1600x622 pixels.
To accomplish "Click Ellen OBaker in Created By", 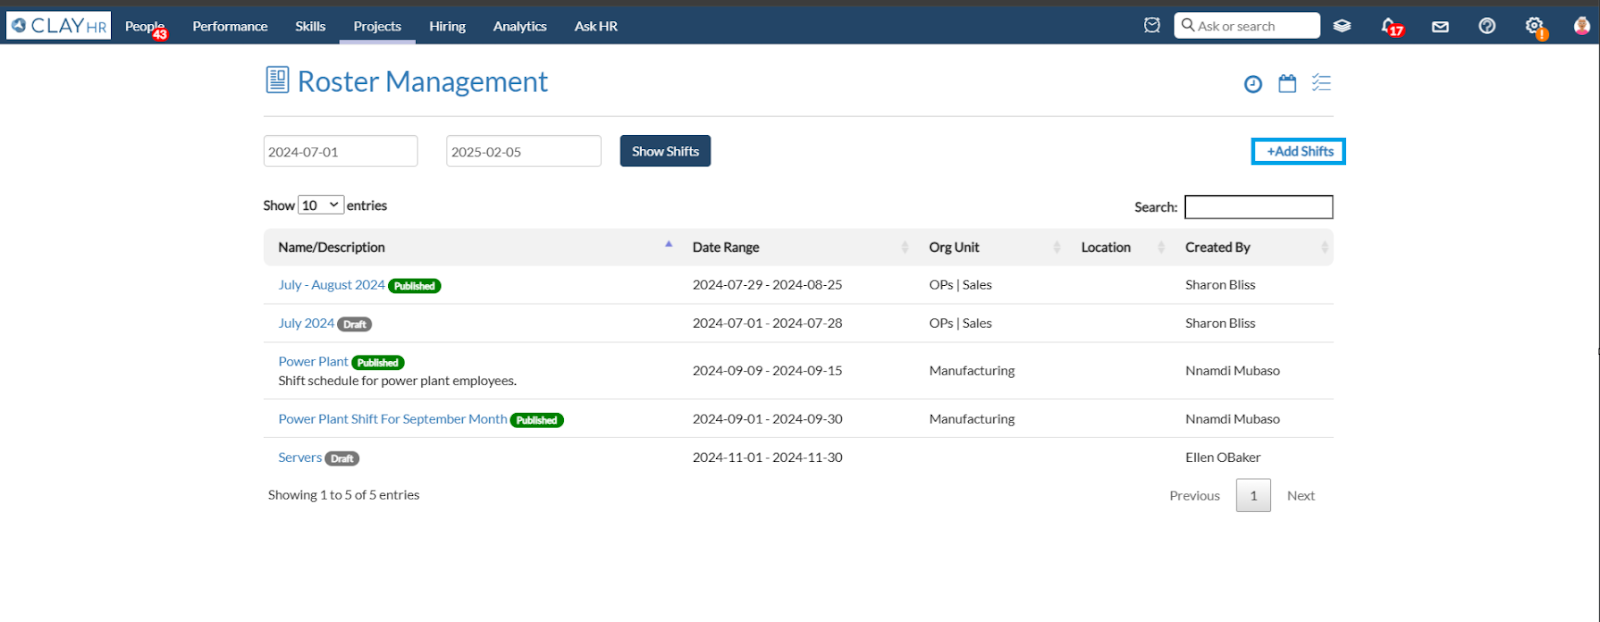I will tap(1223, 457).
